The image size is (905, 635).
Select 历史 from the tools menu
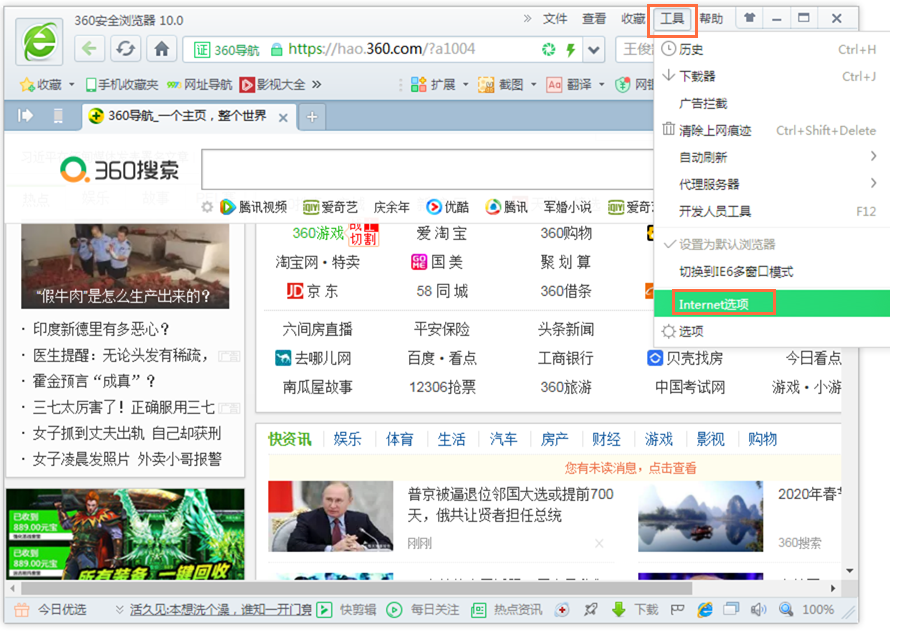772,50
